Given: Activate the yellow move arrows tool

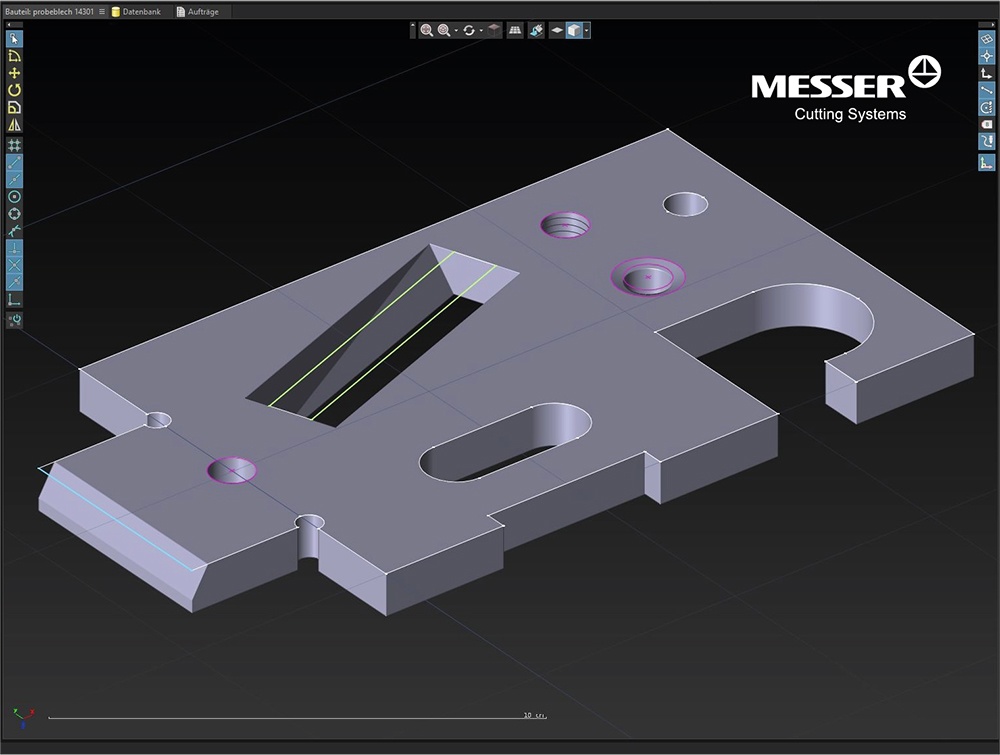Looking at the screenshot, I should [14, 73].
